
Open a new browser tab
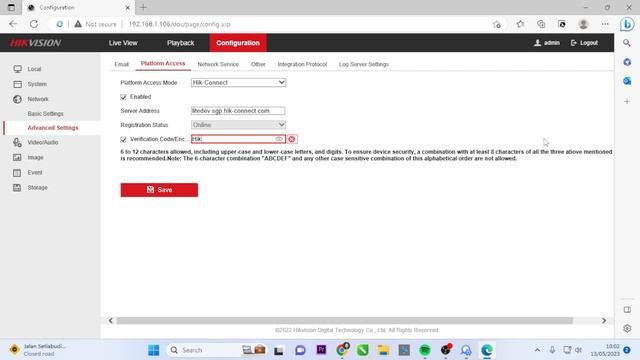143,7
